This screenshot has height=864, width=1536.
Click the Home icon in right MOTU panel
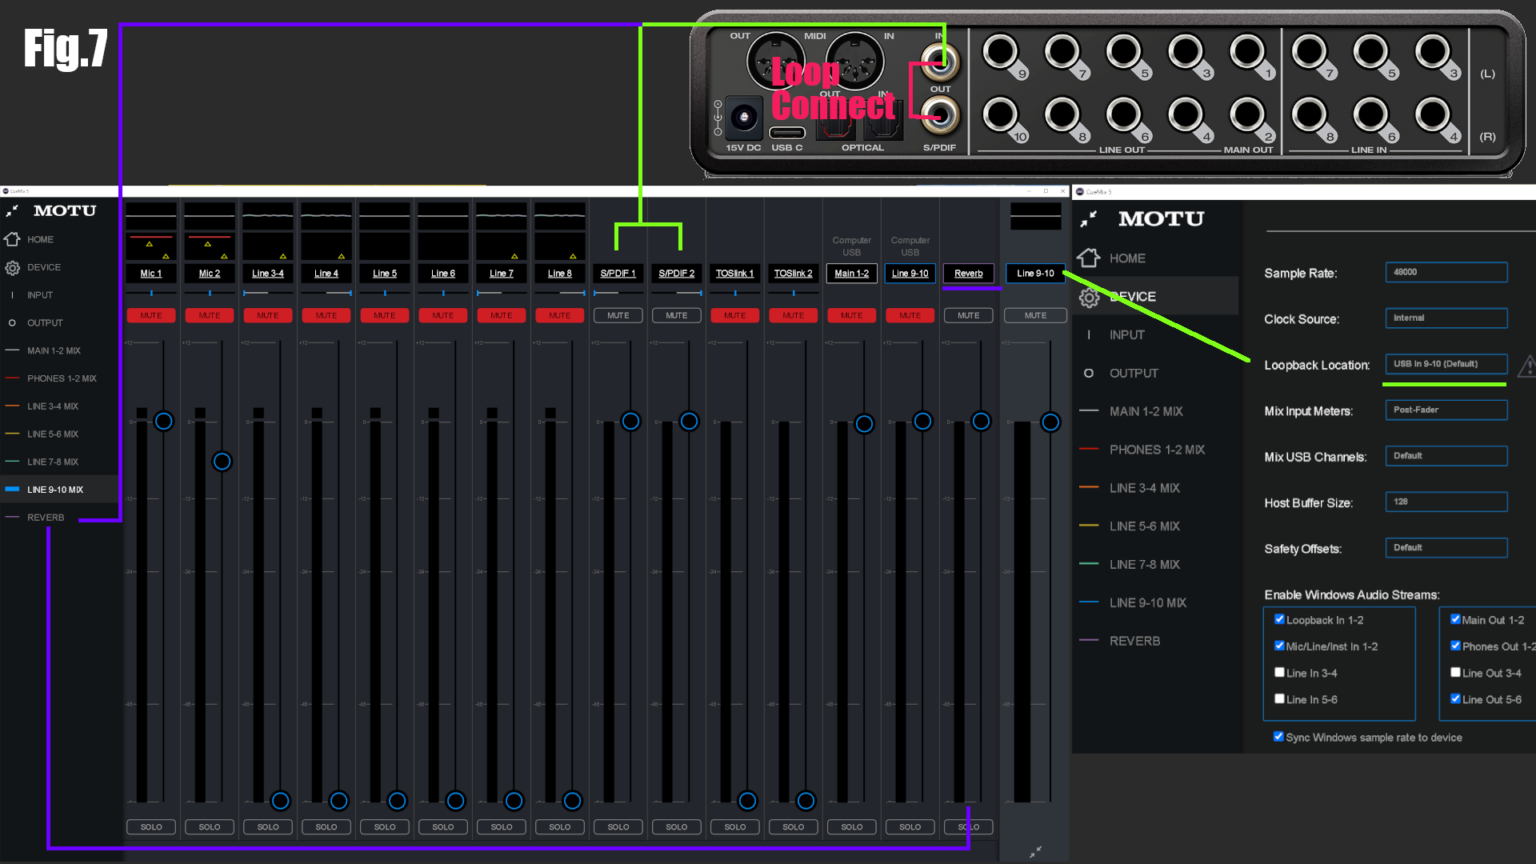(1089, 258)
